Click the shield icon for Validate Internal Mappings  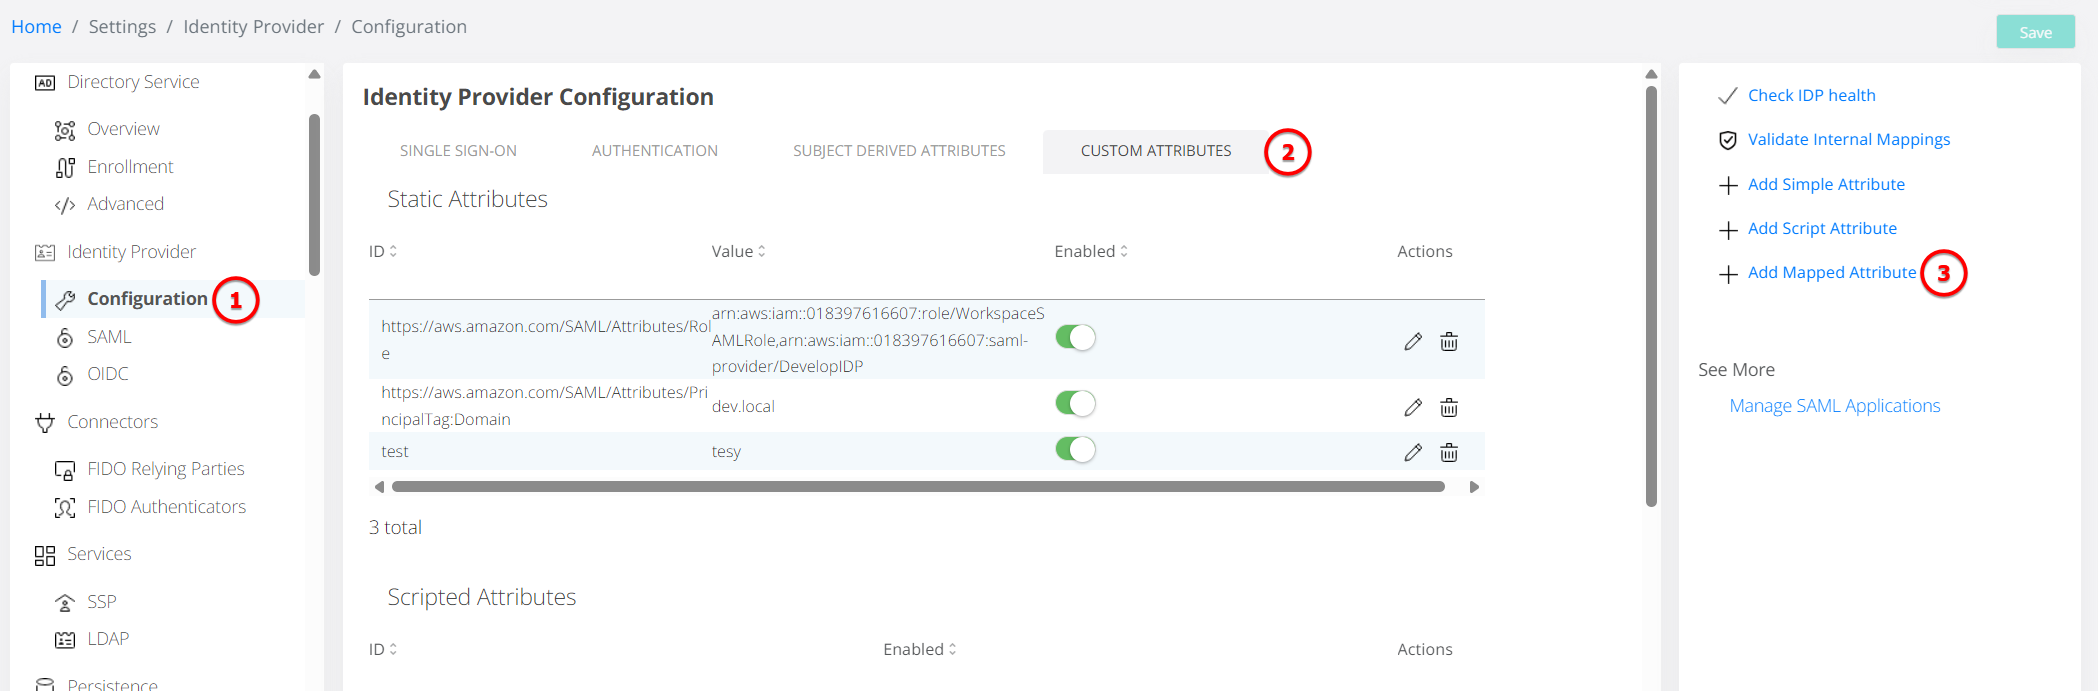pos(1727,141)
